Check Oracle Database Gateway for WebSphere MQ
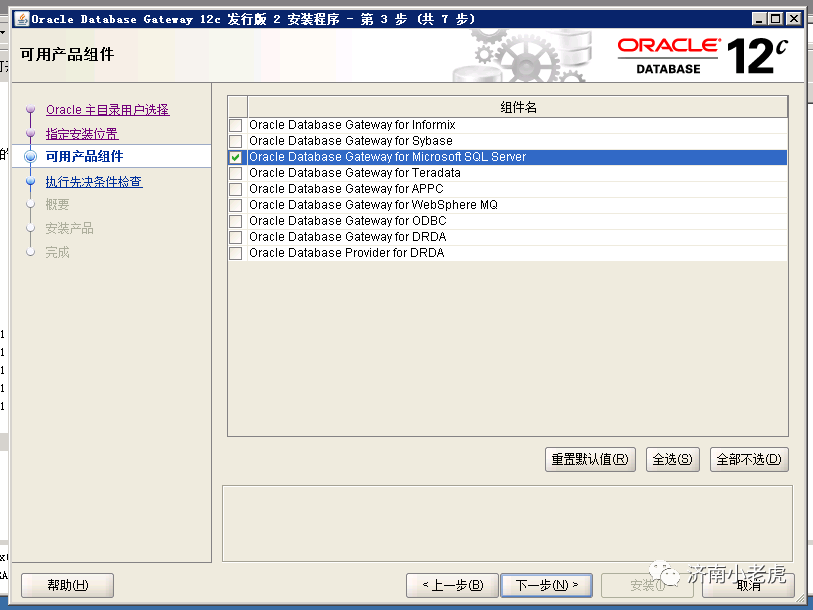The height and width of the screenshot is (610, 813). (x=235, y=205)
